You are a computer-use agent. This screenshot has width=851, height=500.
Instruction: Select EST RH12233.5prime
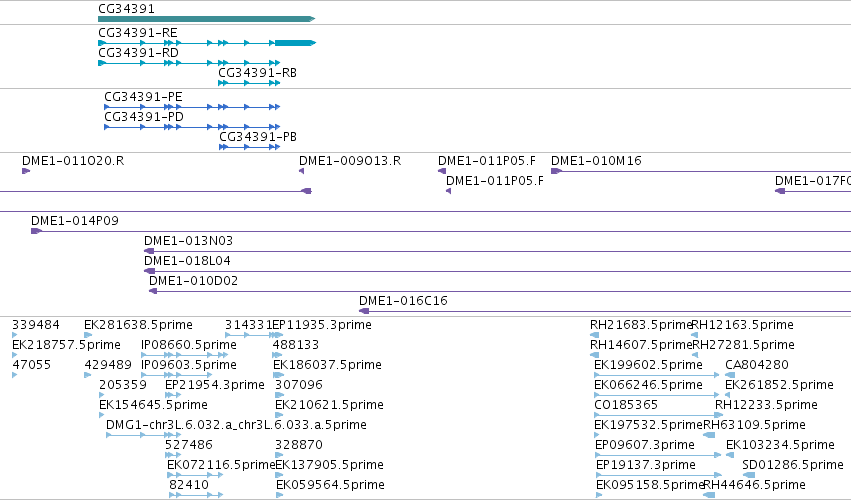[x=766, y=406]
